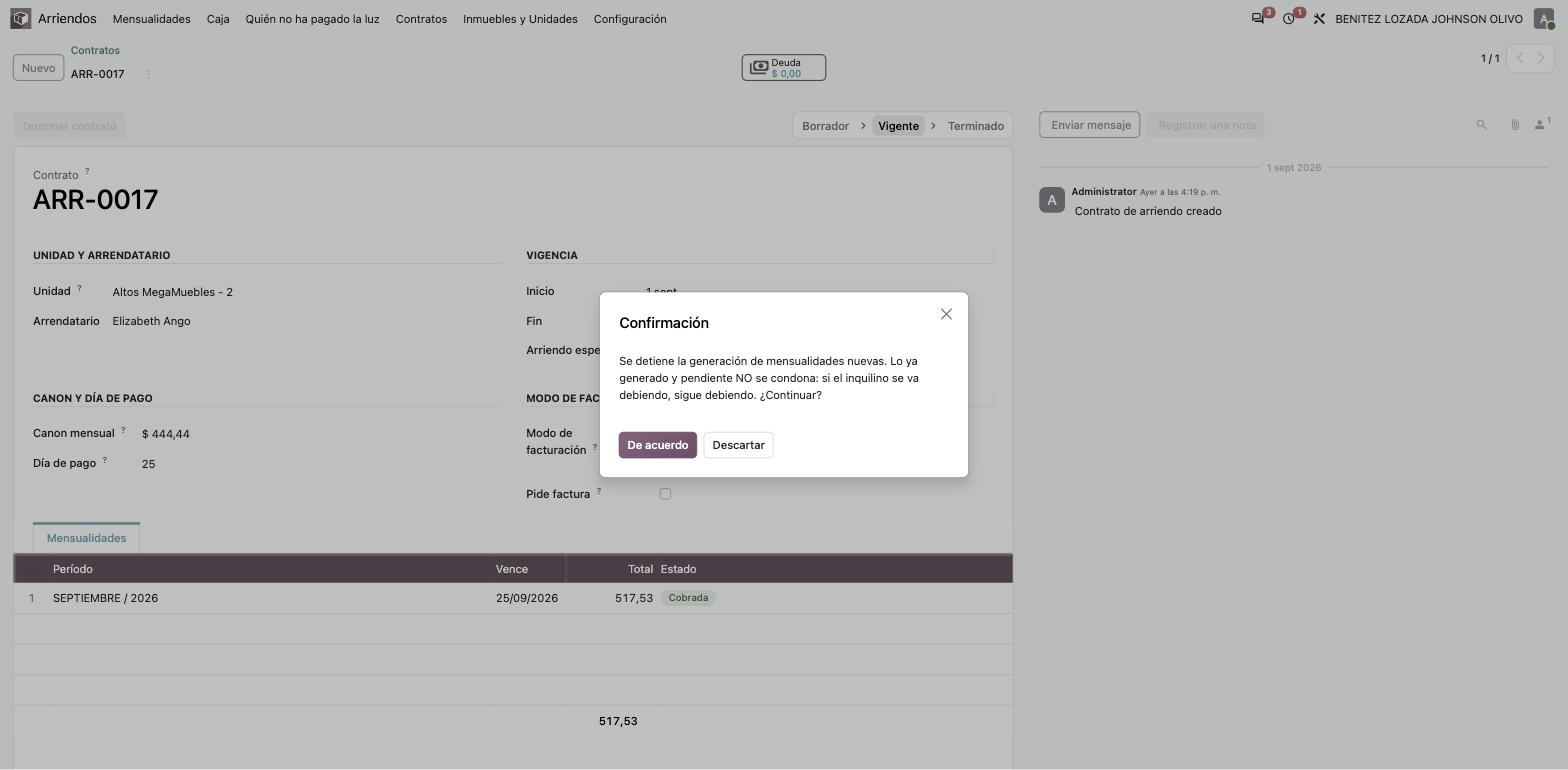
Task: Click the Canon mensual value $ 444,44
Action: [166, 434]
